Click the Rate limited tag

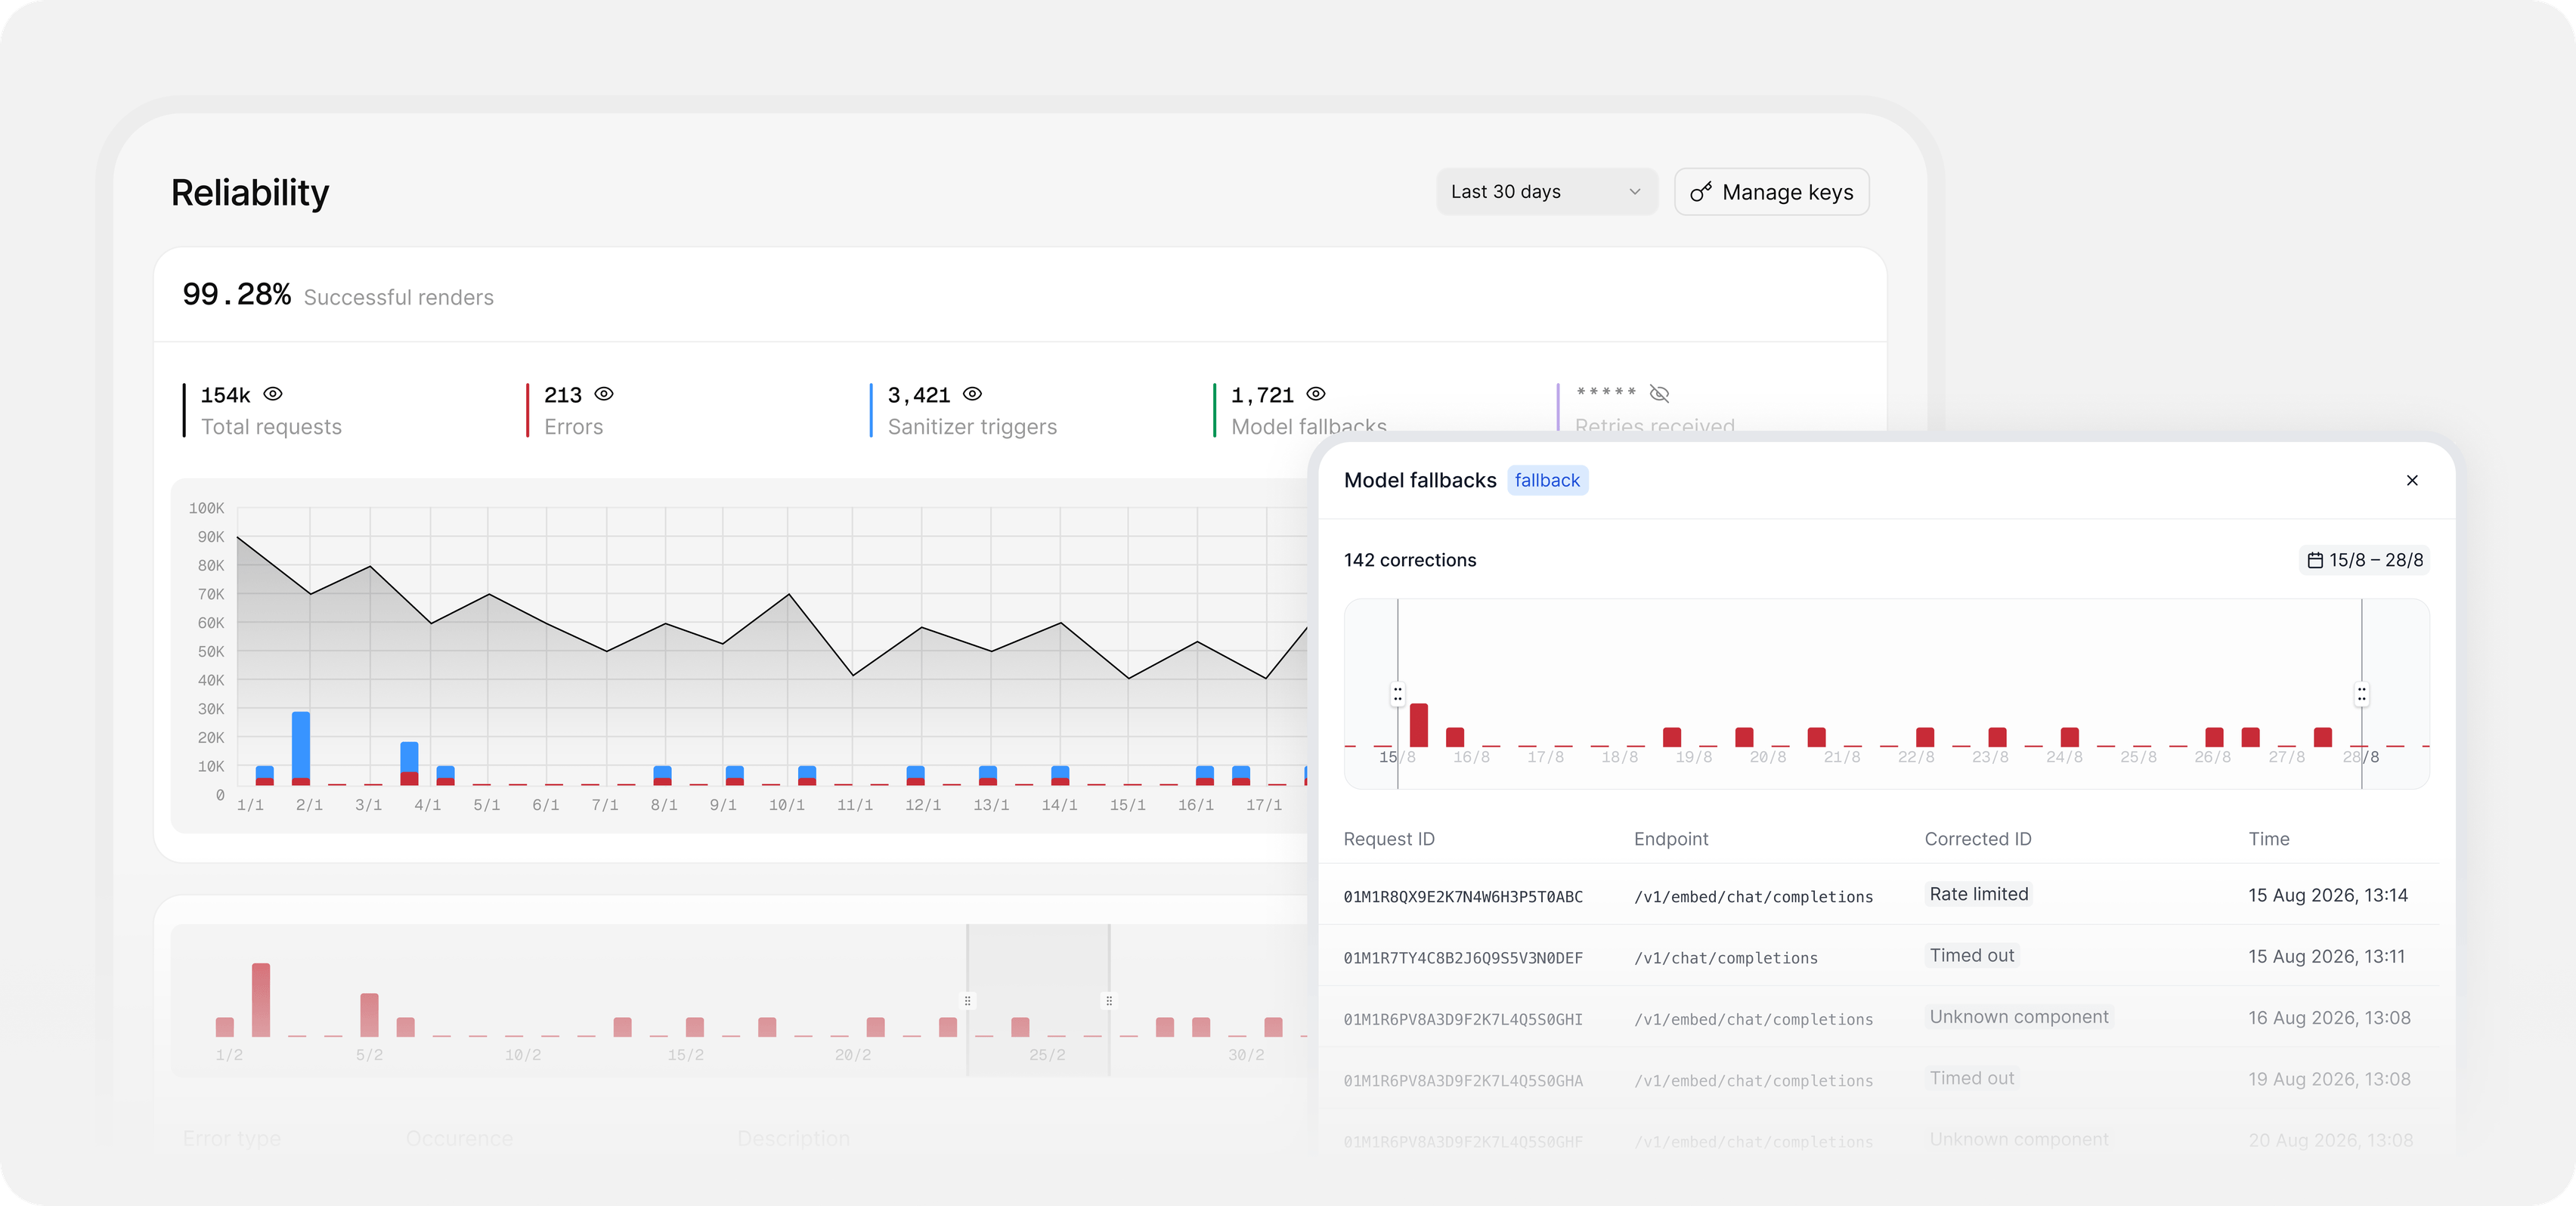pos(1978,894)
